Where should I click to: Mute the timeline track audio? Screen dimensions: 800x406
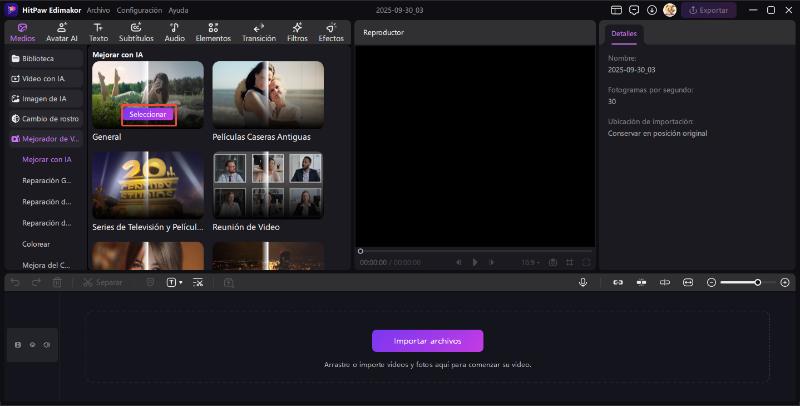click(46, 344)
